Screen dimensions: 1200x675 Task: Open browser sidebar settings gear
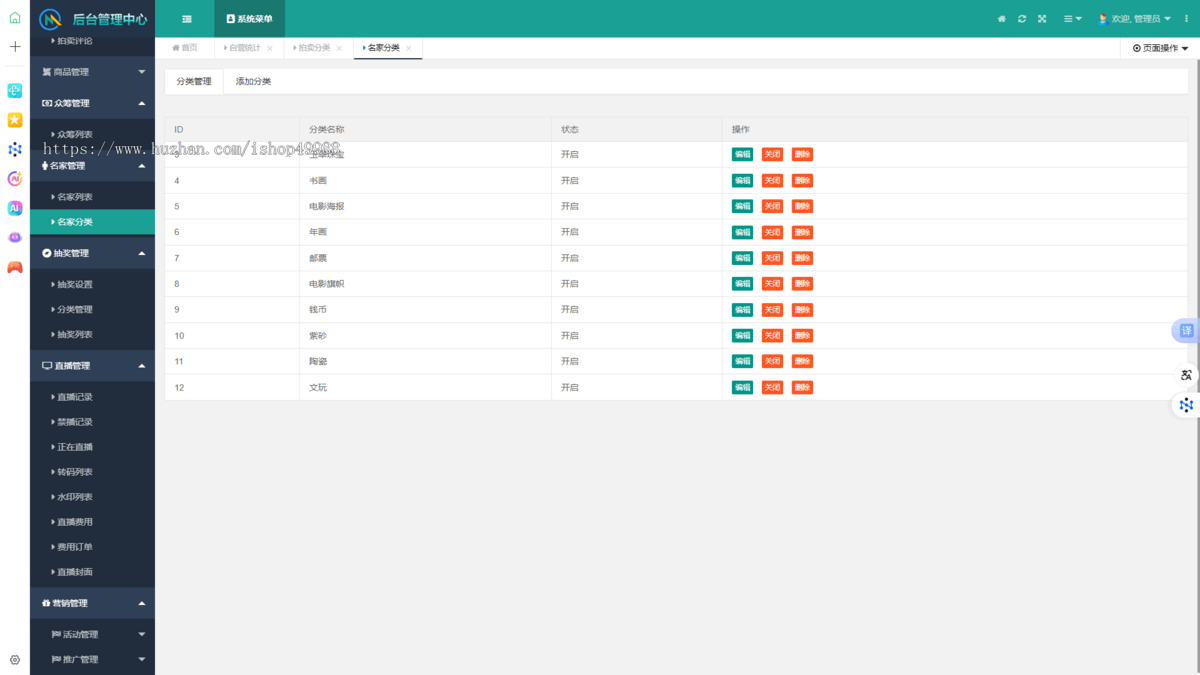tap(15, 660)
